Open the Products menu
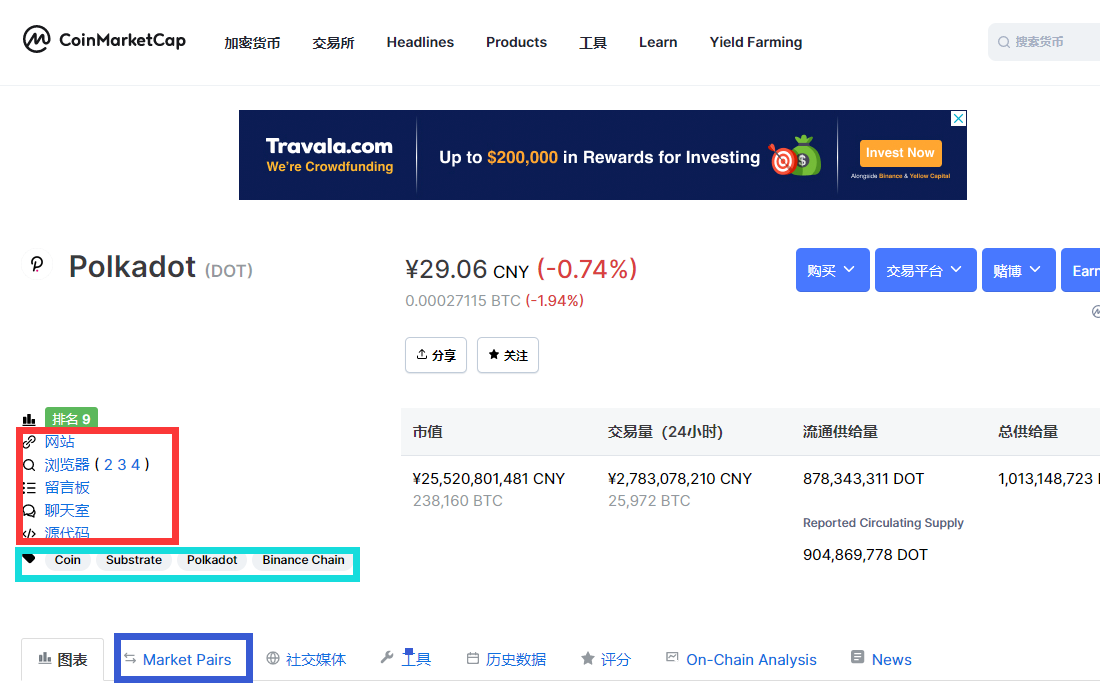The height and width of the screenshot is (698, 1100). pos(516,42)
